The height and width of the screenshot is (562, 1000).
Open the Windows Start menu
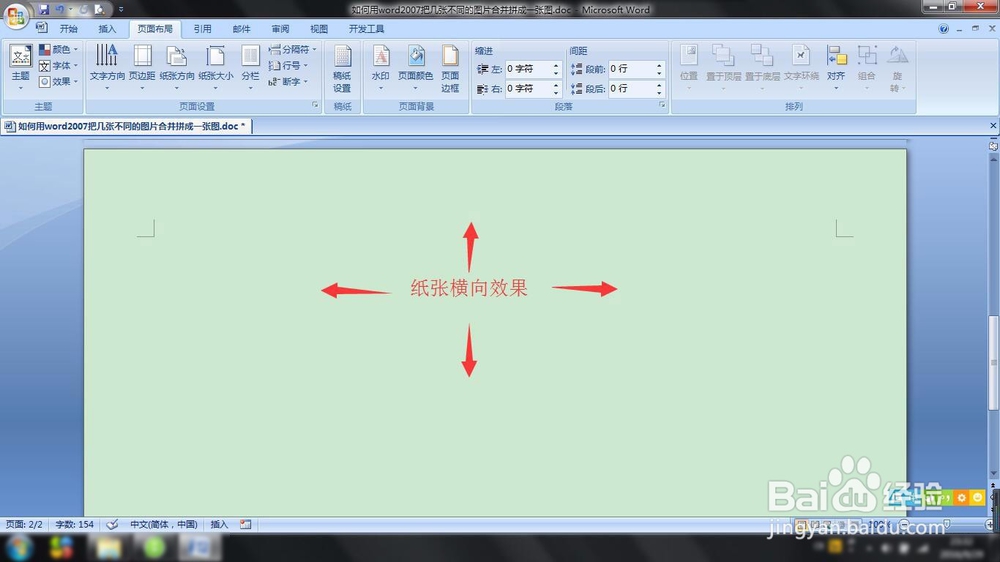coord(19,547)
